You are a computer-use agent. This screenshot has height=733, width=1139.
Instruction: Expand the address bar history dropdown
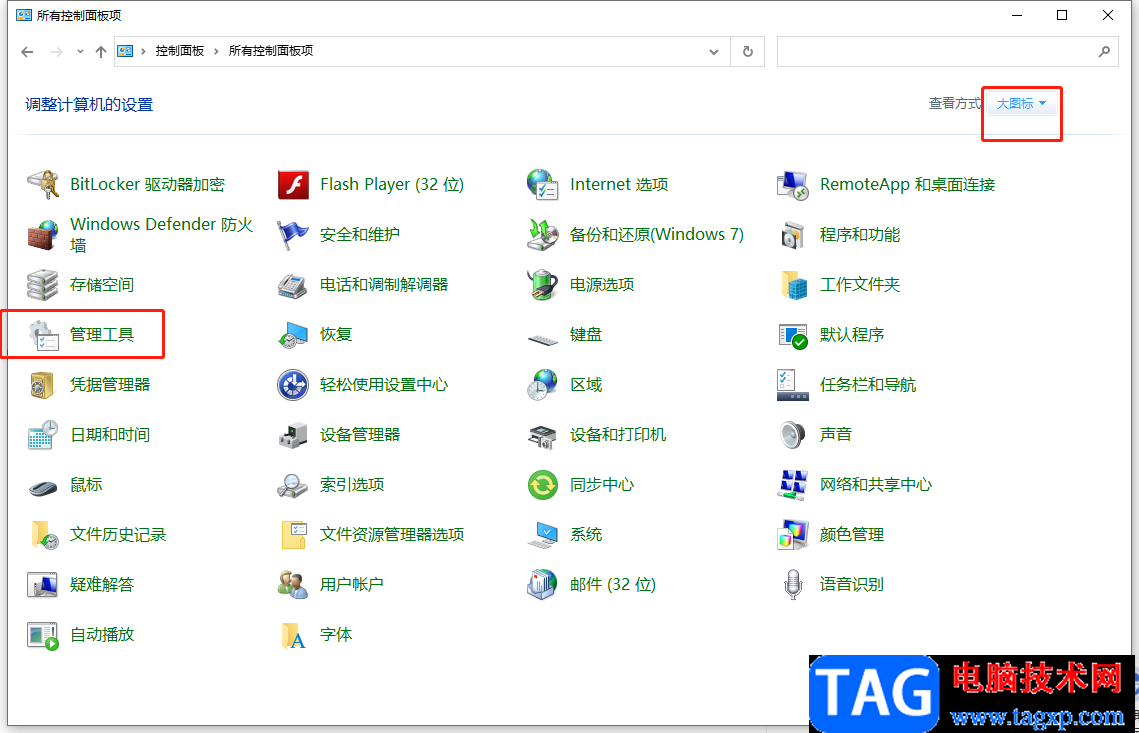click(714, 52)
